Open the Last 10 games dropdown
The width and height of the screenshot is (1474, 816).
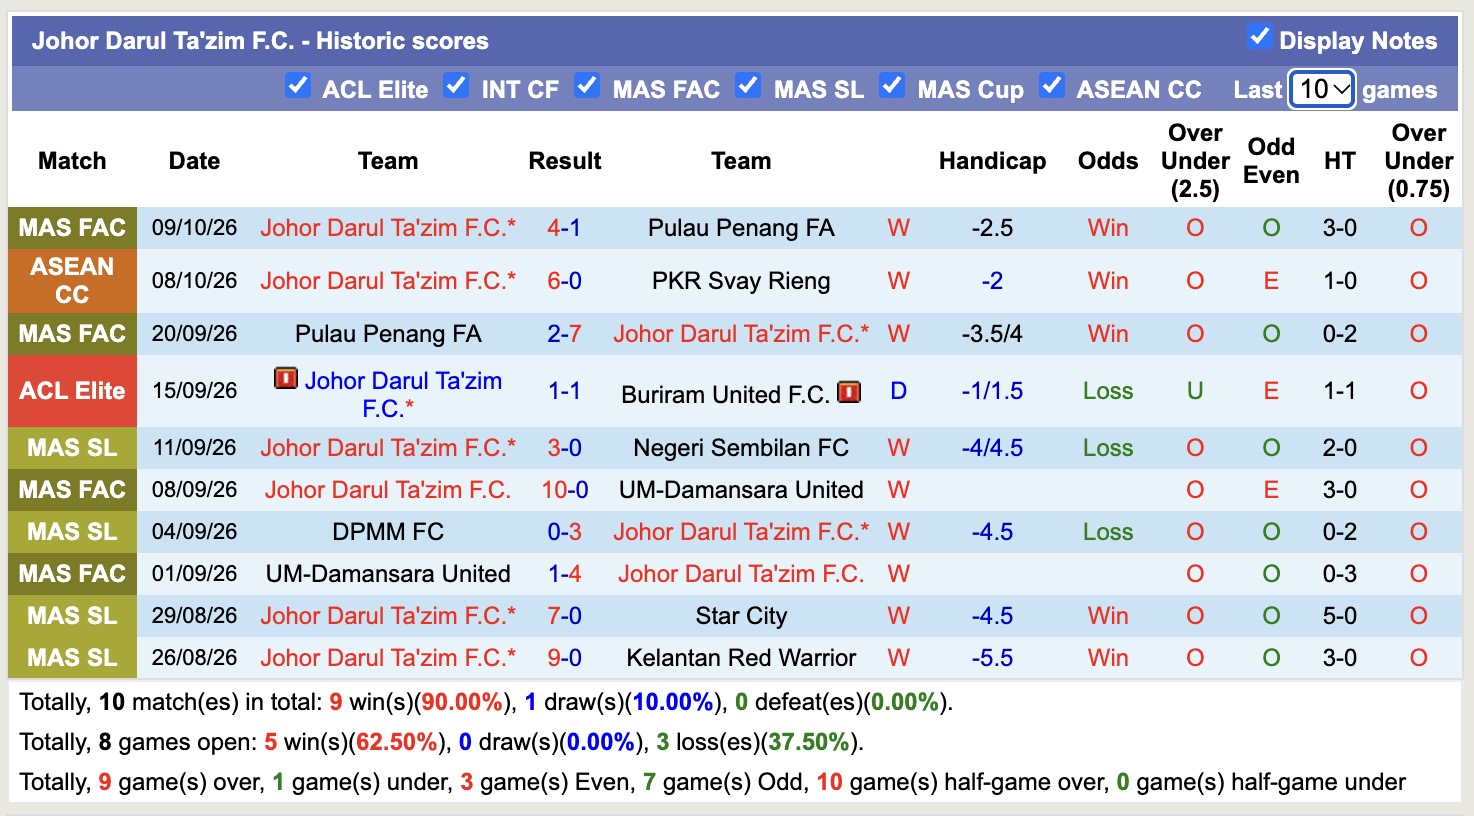tap(1322, 89)
